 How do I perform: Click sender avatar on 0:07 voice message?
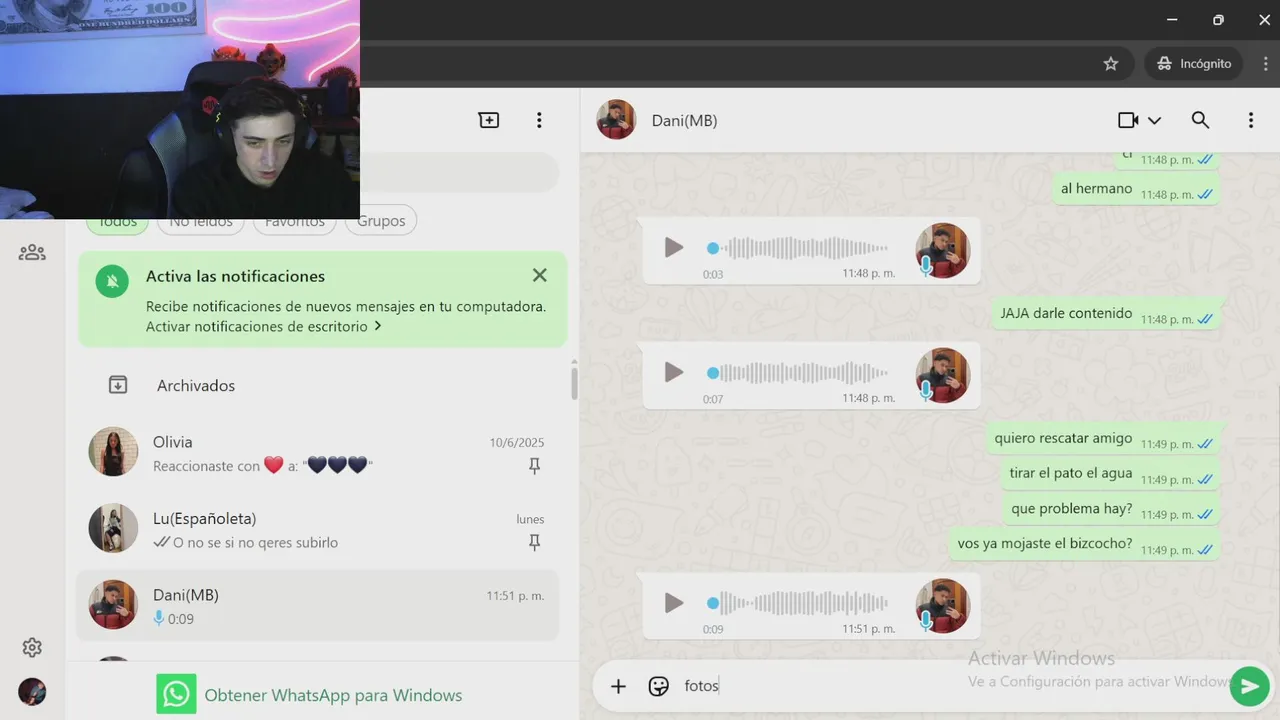943,375
